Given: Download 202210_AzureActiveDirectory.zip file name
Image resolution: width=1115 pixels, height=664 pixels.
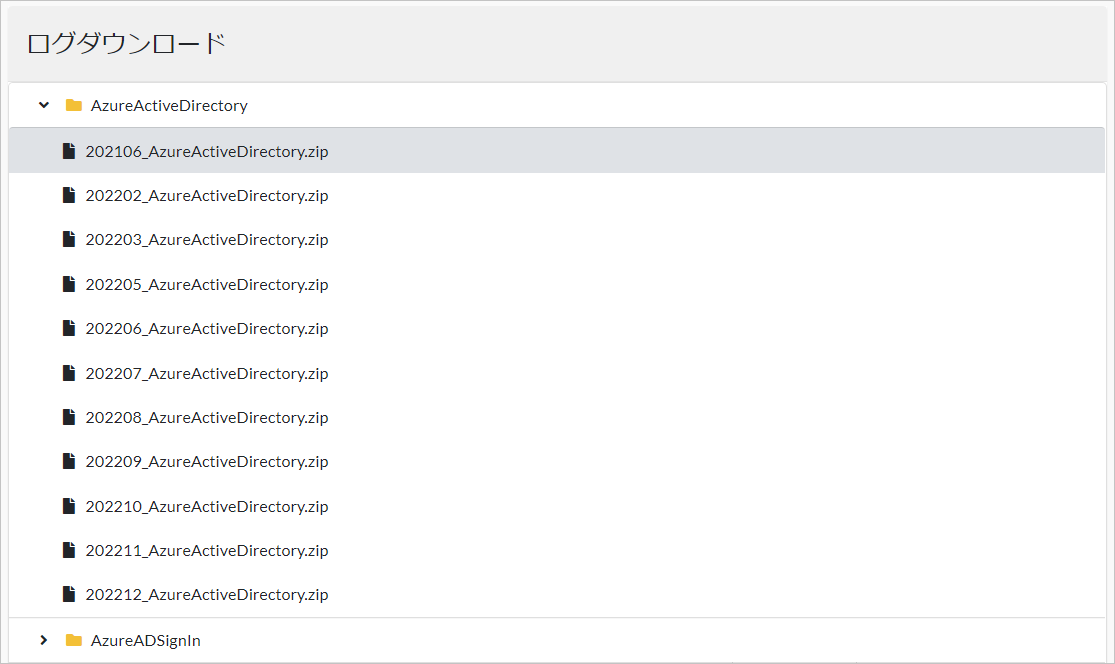Looking at the screenshot, I should [207, 506].
